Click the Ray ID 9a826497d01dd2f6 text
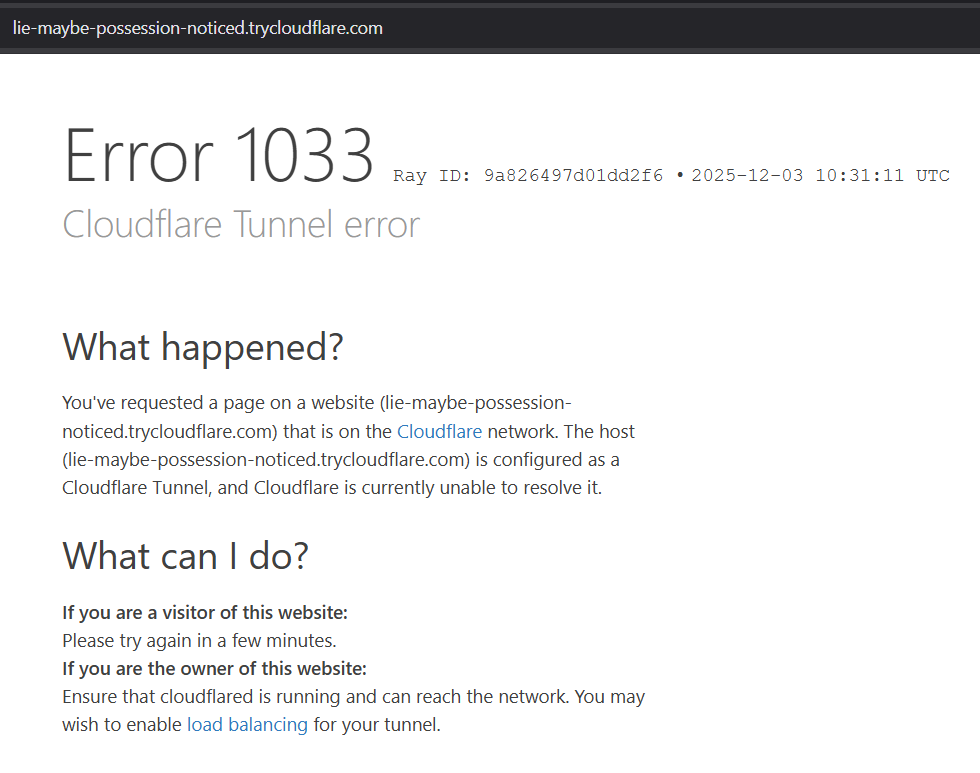 (528, 175)
